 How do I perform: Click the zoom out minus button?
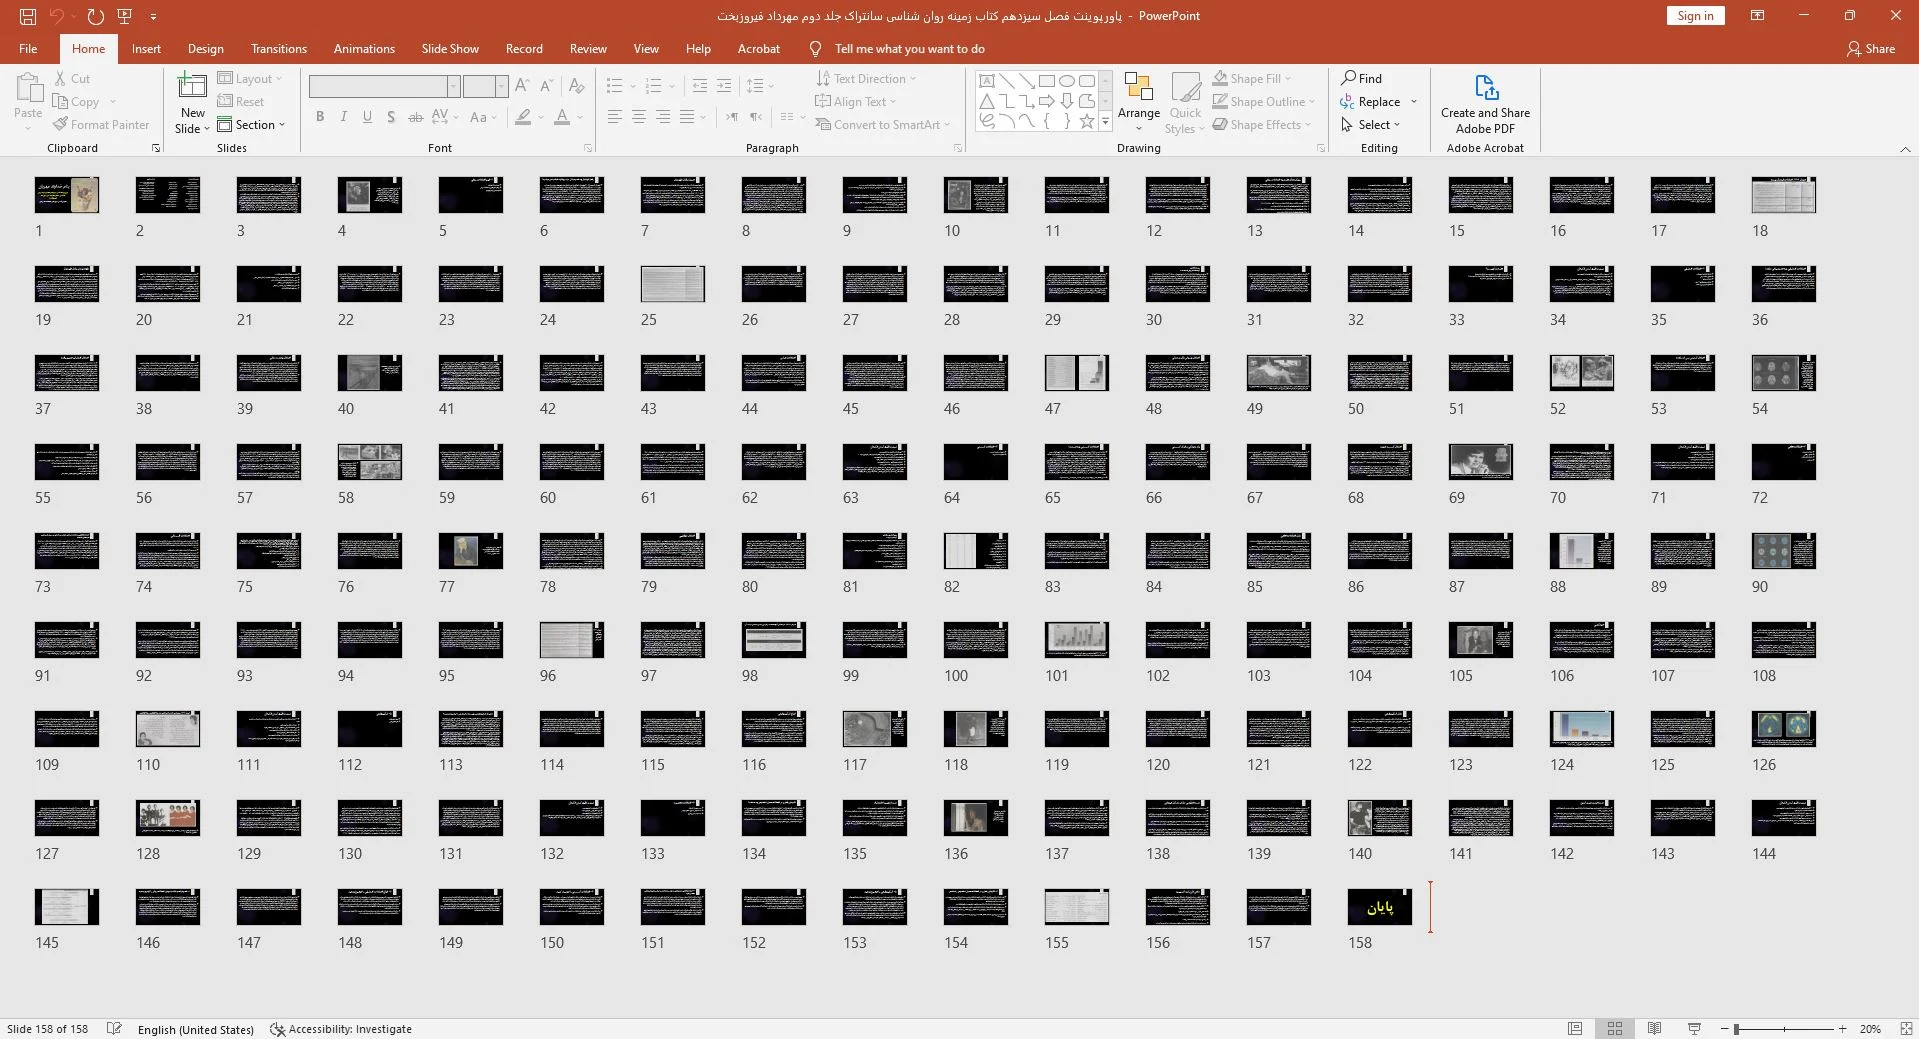click(1724, 1029)
